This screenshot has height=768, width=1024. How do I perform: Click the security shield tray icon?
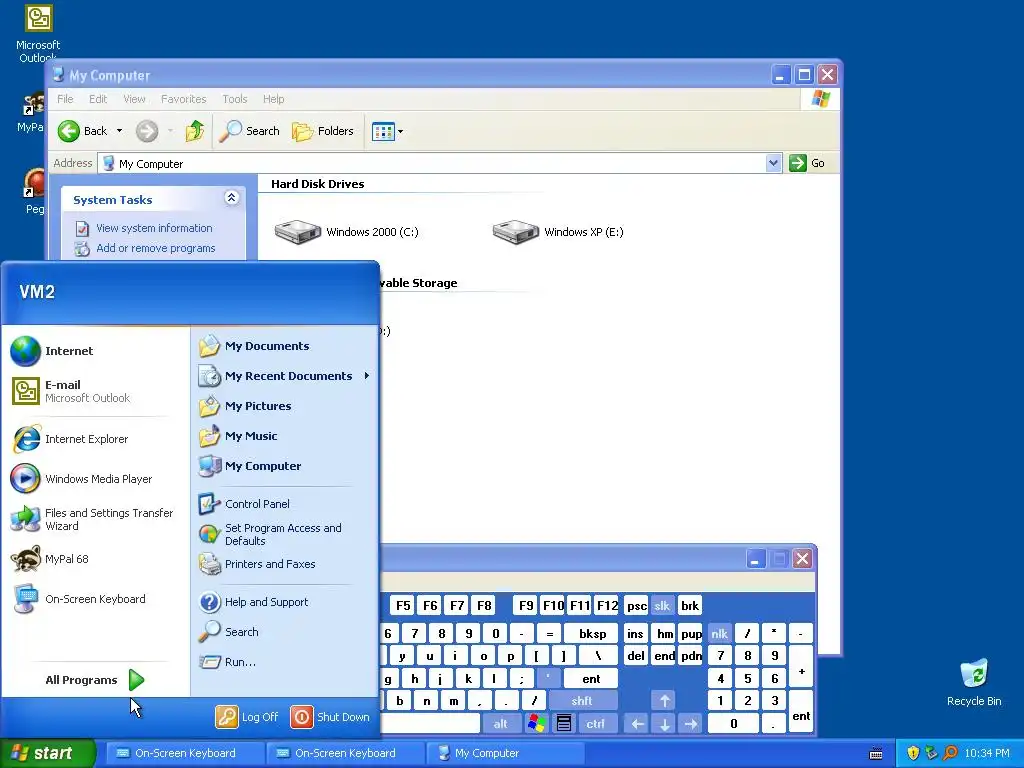tap(913, 753)
